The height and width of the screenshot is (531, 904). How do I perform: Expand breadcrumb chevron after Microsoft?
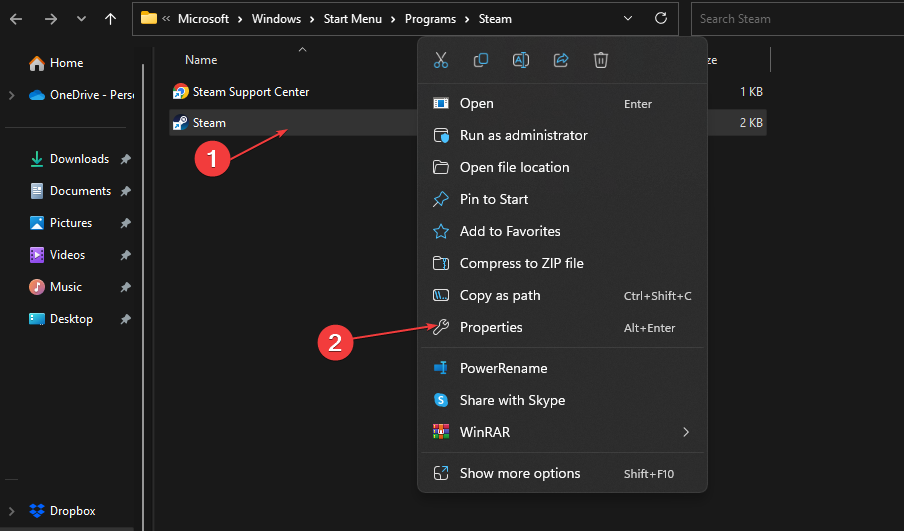coord(240,20)
